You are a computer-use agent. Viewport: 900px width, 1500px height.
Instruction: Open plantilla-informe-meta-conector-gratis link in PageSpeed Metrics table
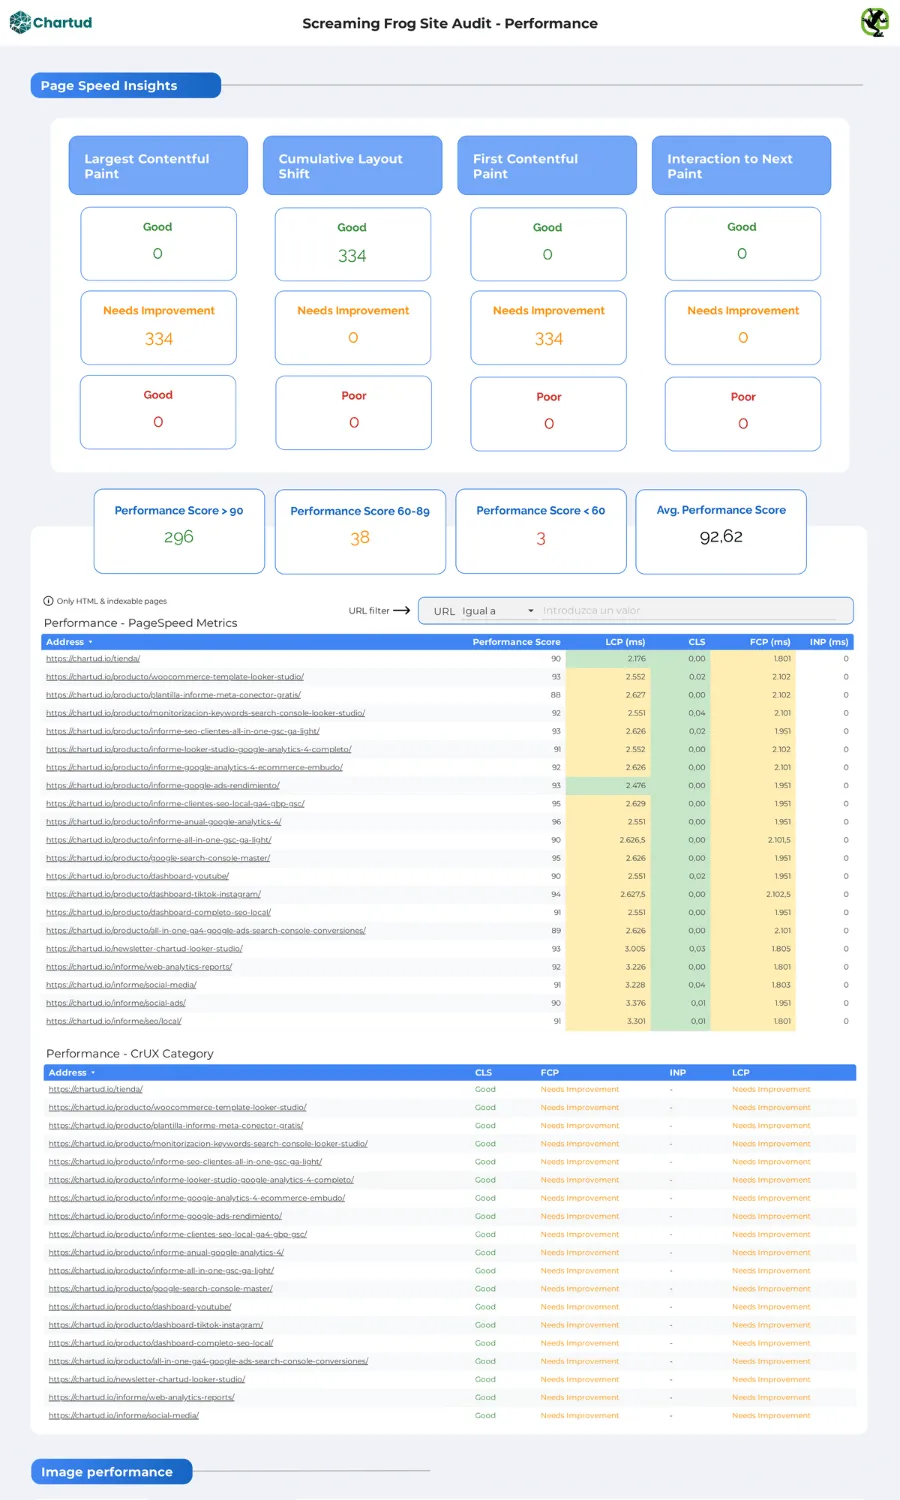point(173,695)
